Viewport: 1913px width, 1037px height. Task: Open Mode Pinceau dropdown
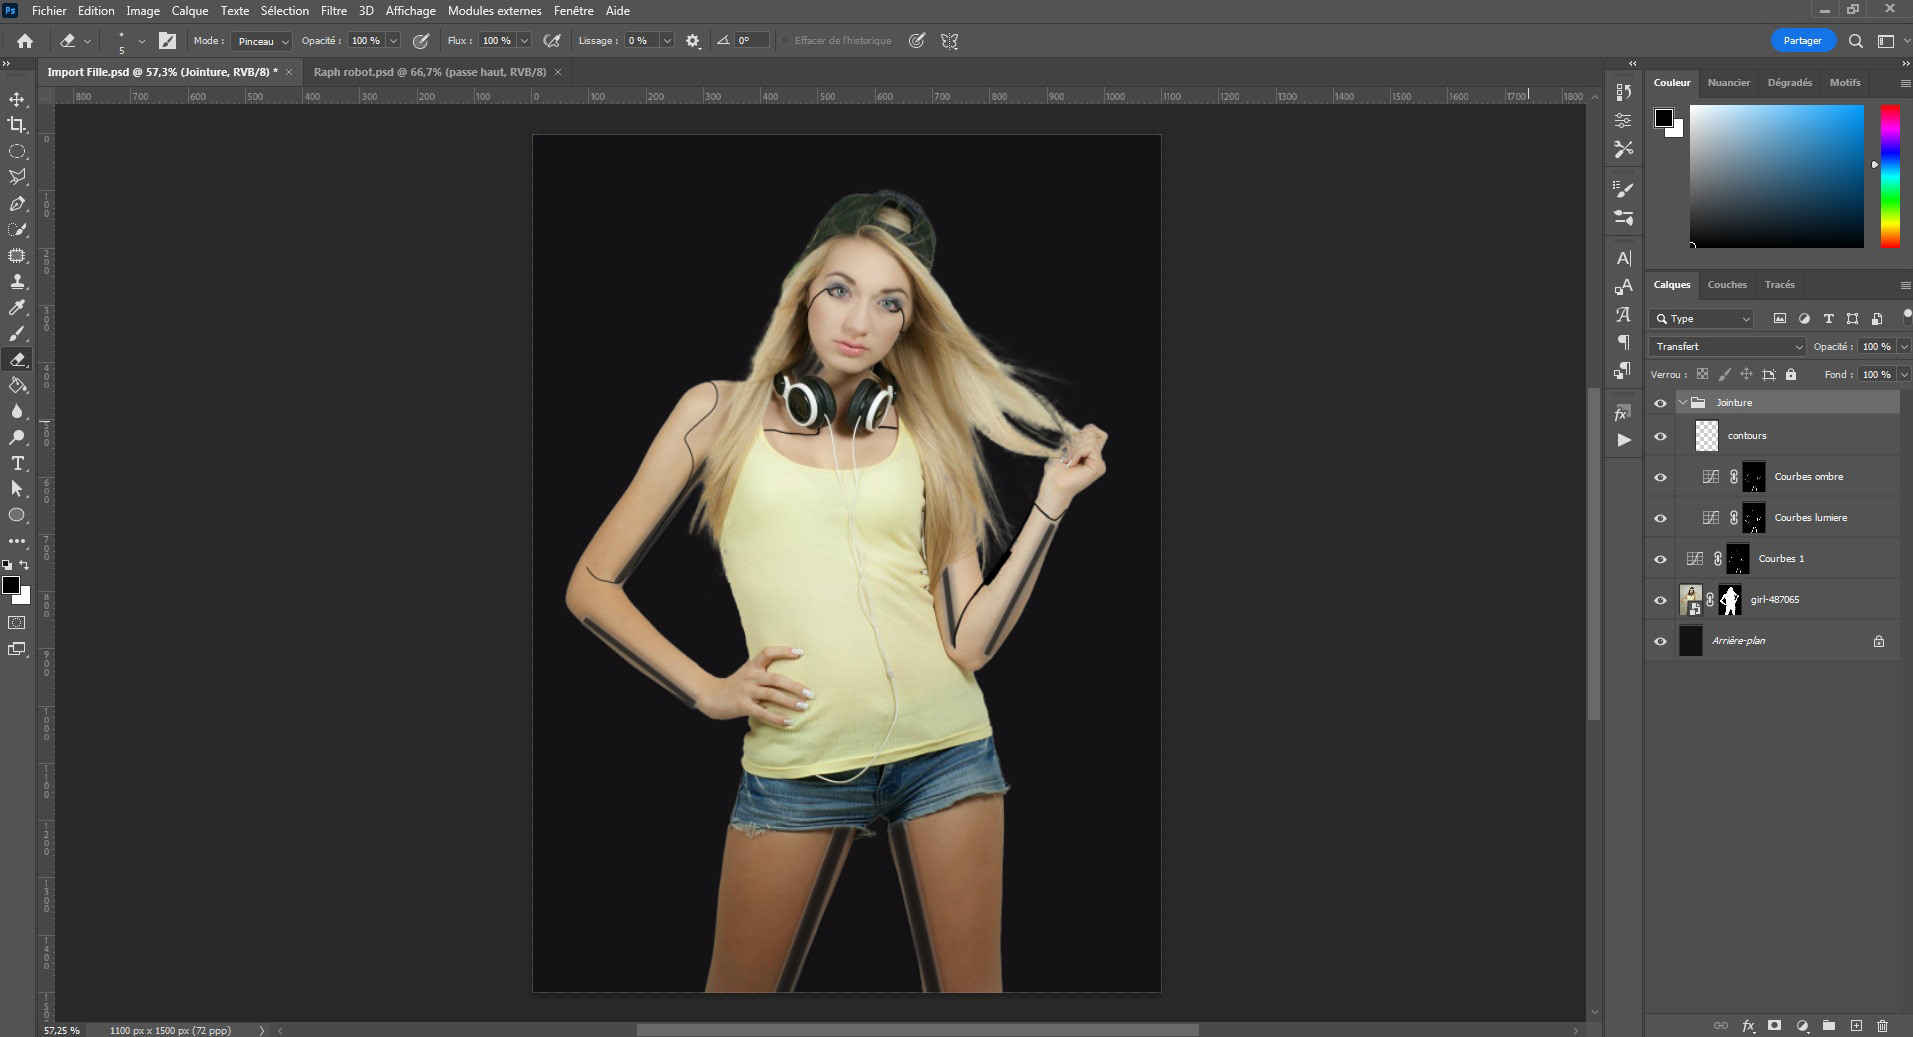click(261, 41)
